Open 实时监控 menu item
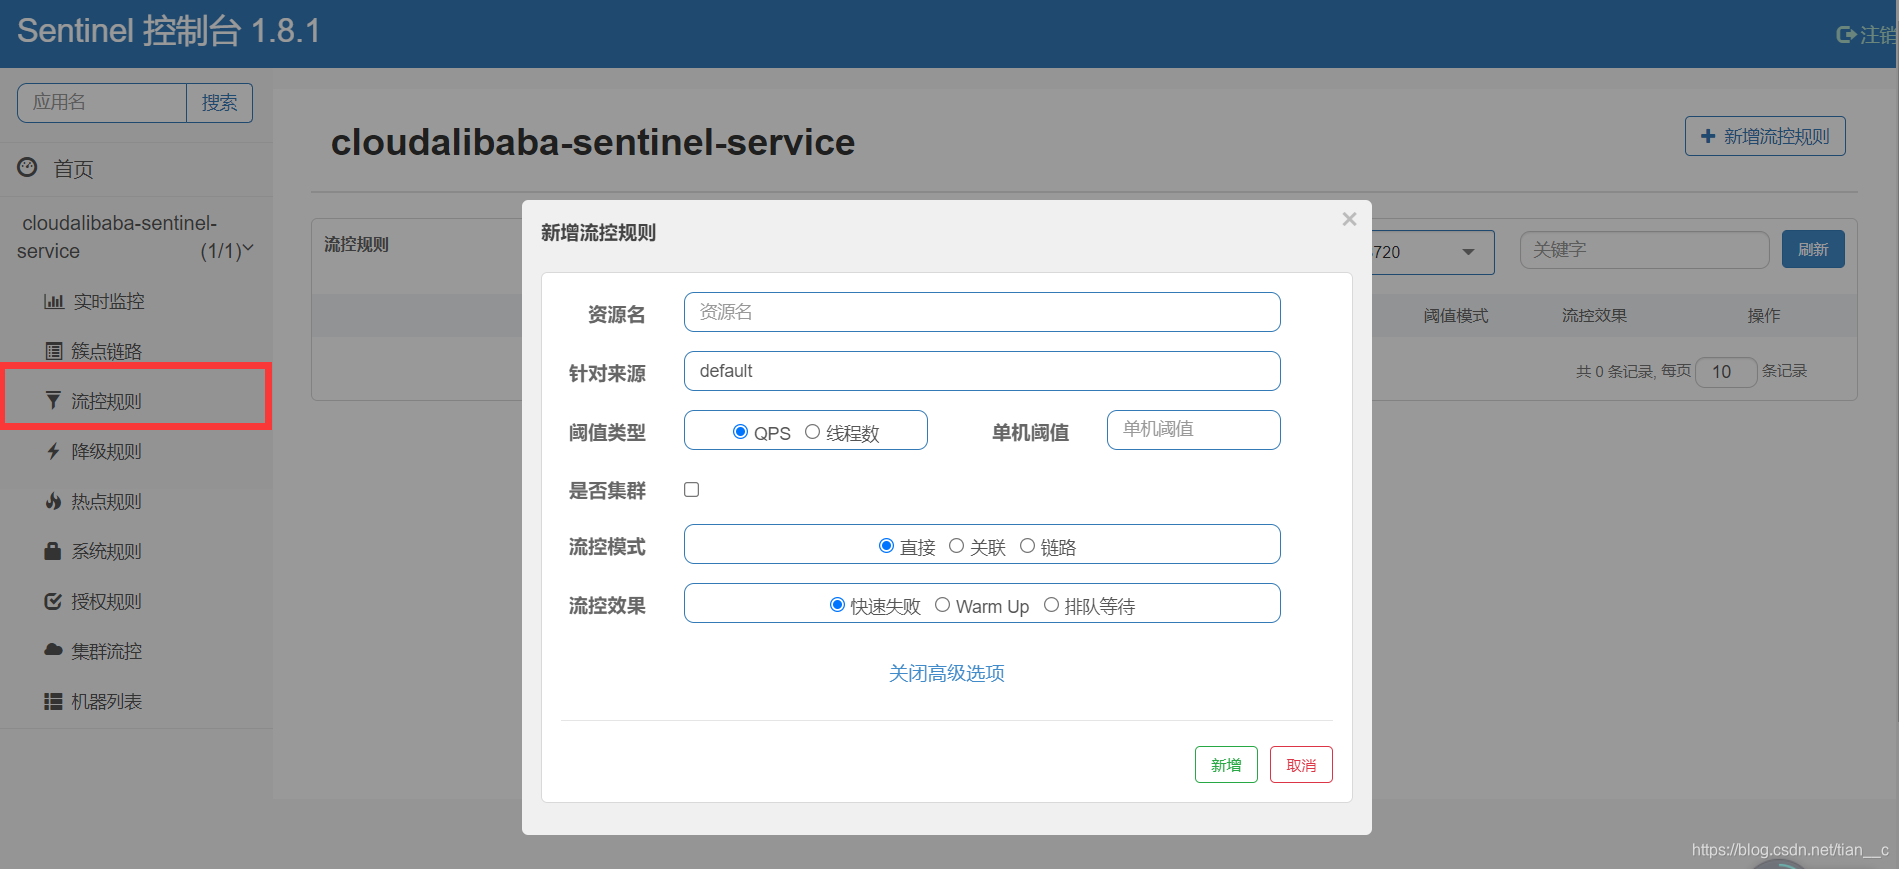Viewport: 1899px width, 869px height. [108, 301]
